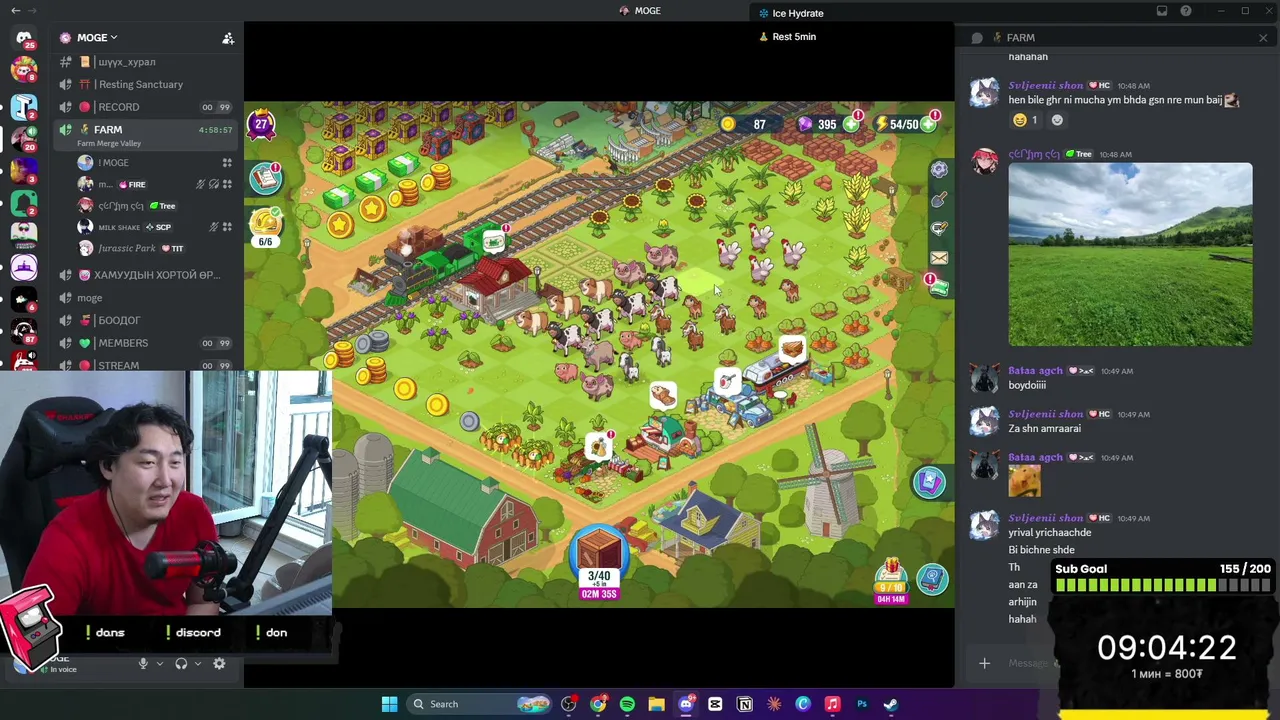Open Notion from the taskbar
The image size is (1280, 720).
click(x=745, y=704)
